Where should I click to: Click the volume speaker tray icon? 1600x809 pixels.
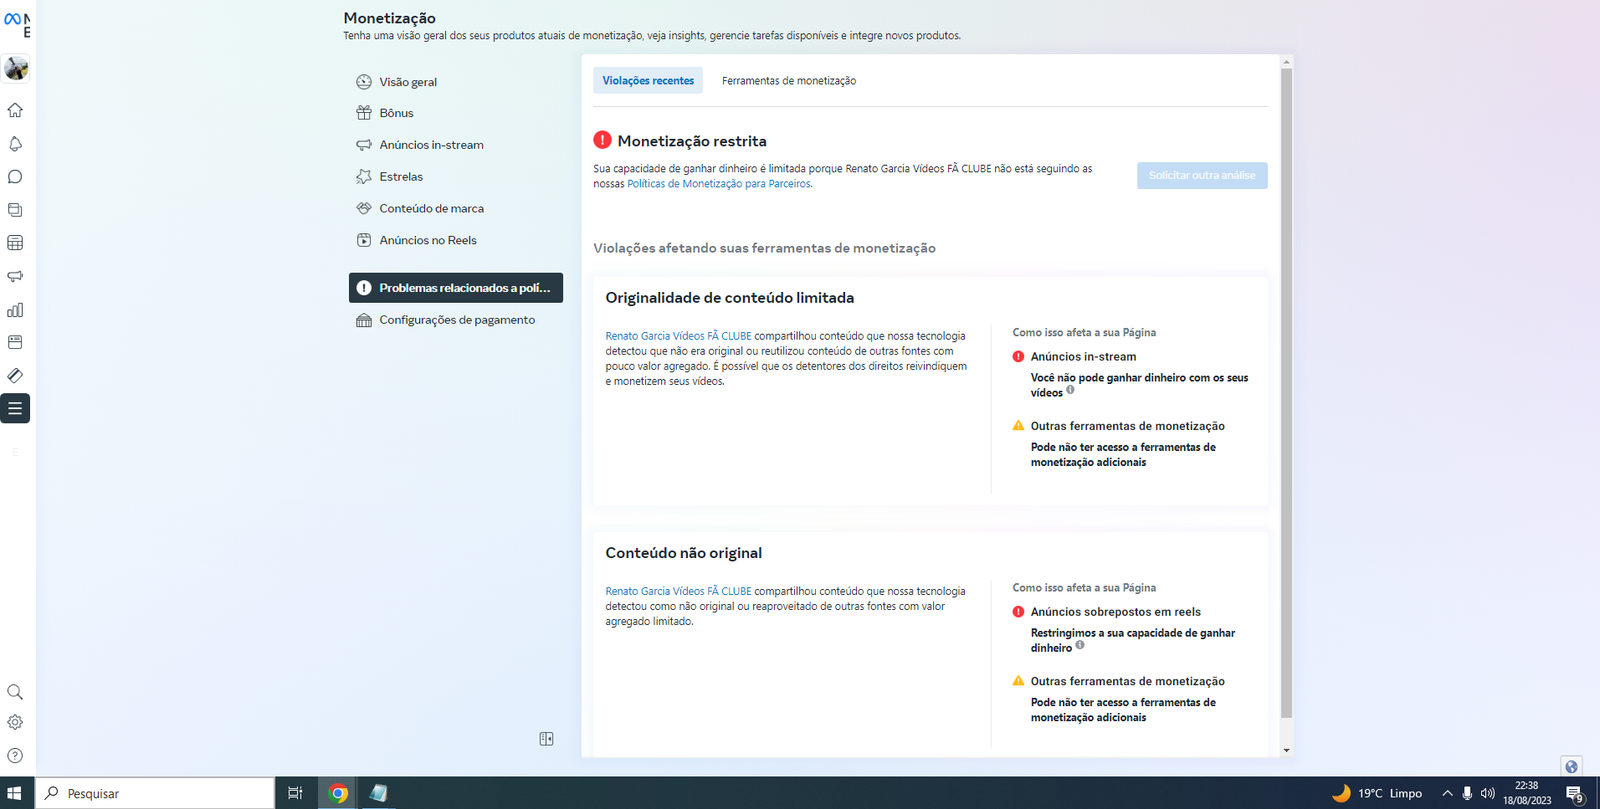pos(1487,793)
